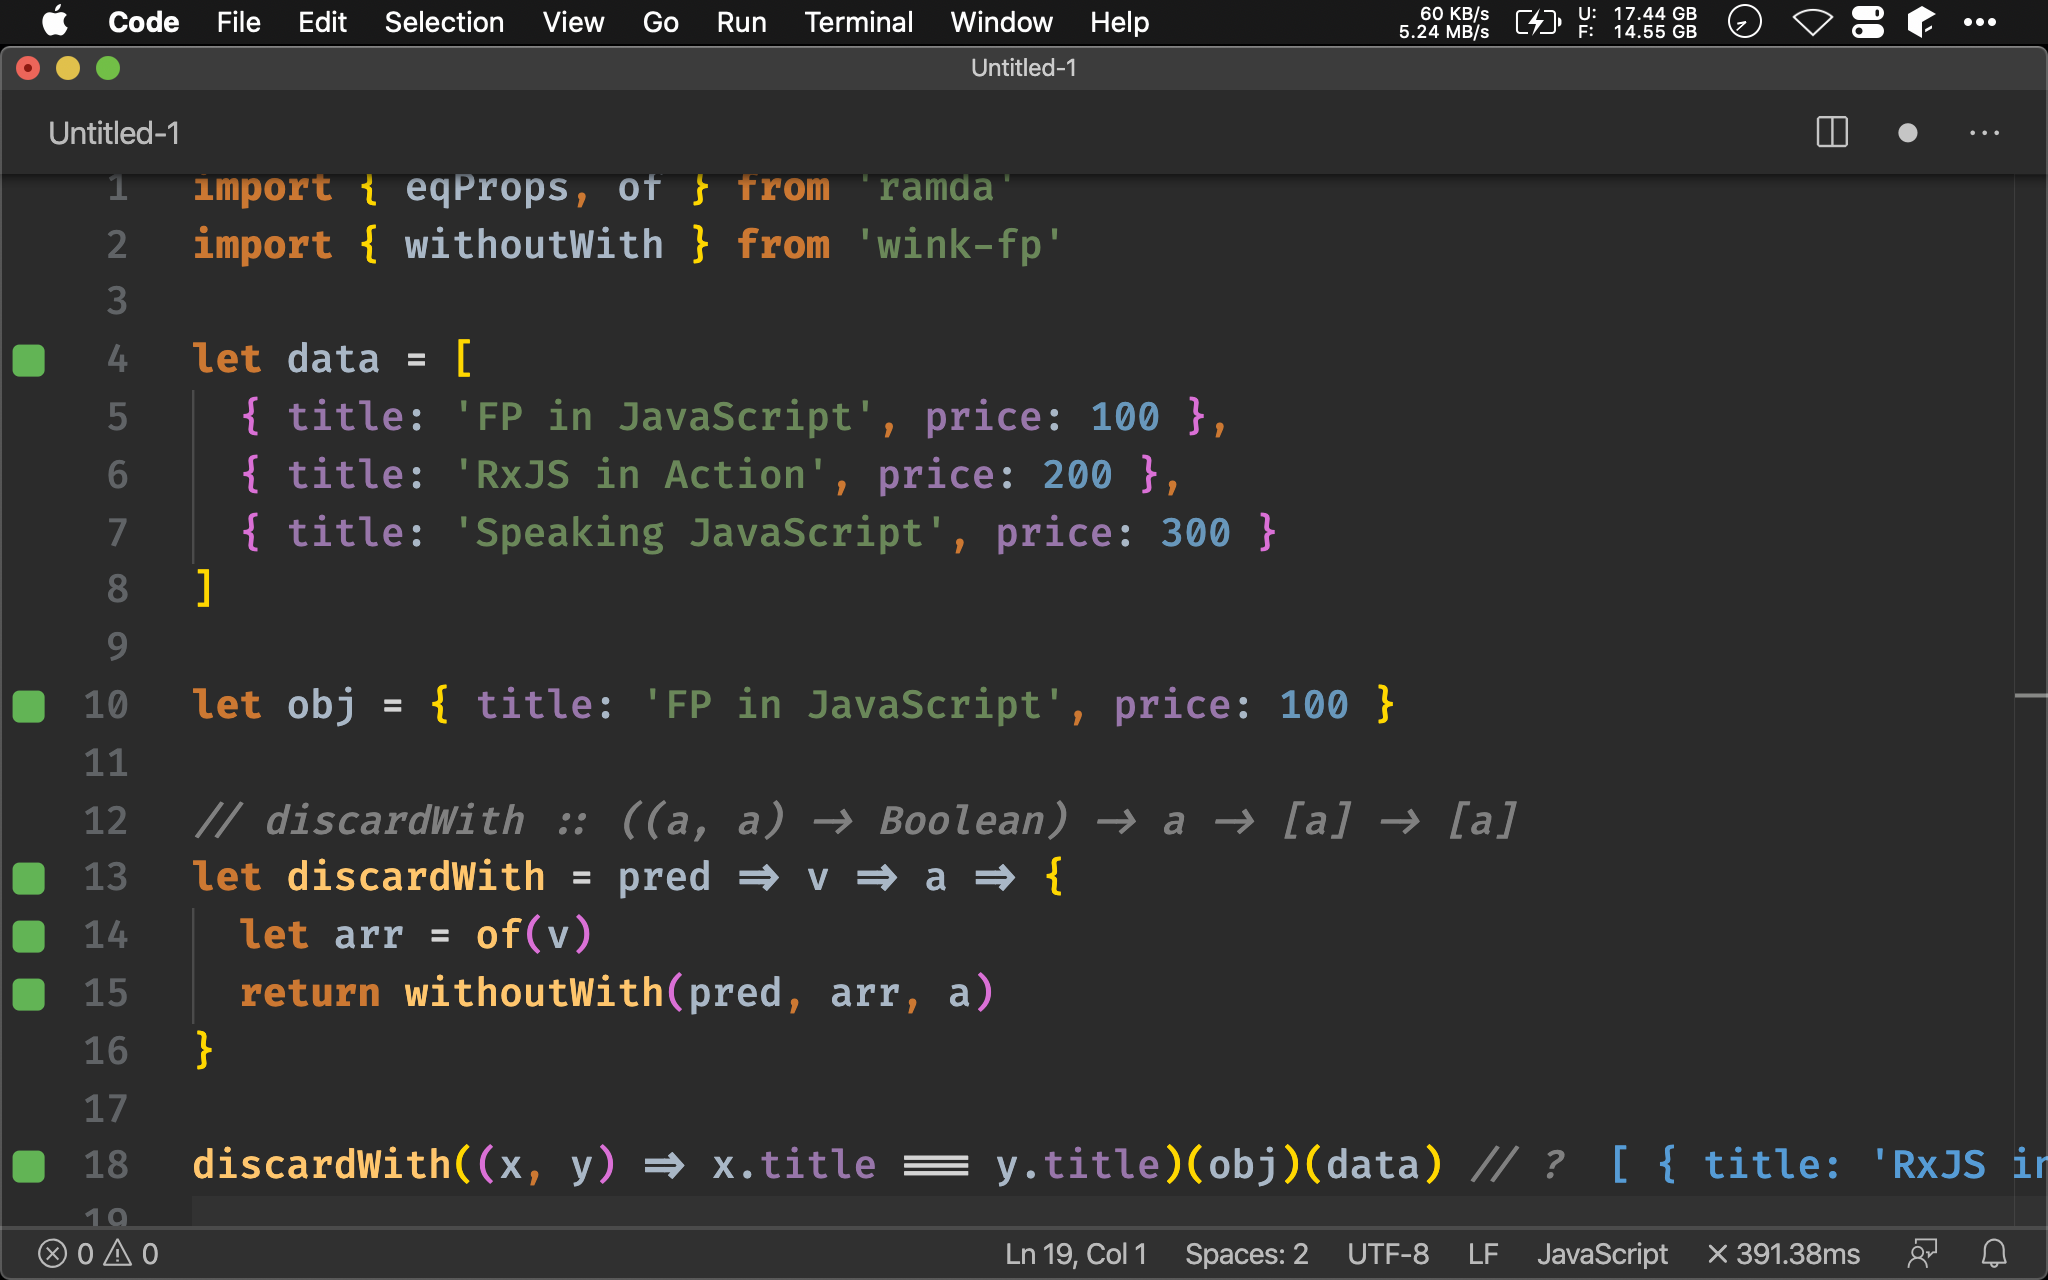Click the price value 300 on line 7
Image resolution: width=2048 pixels, height=1280 pixels.
1196,532
